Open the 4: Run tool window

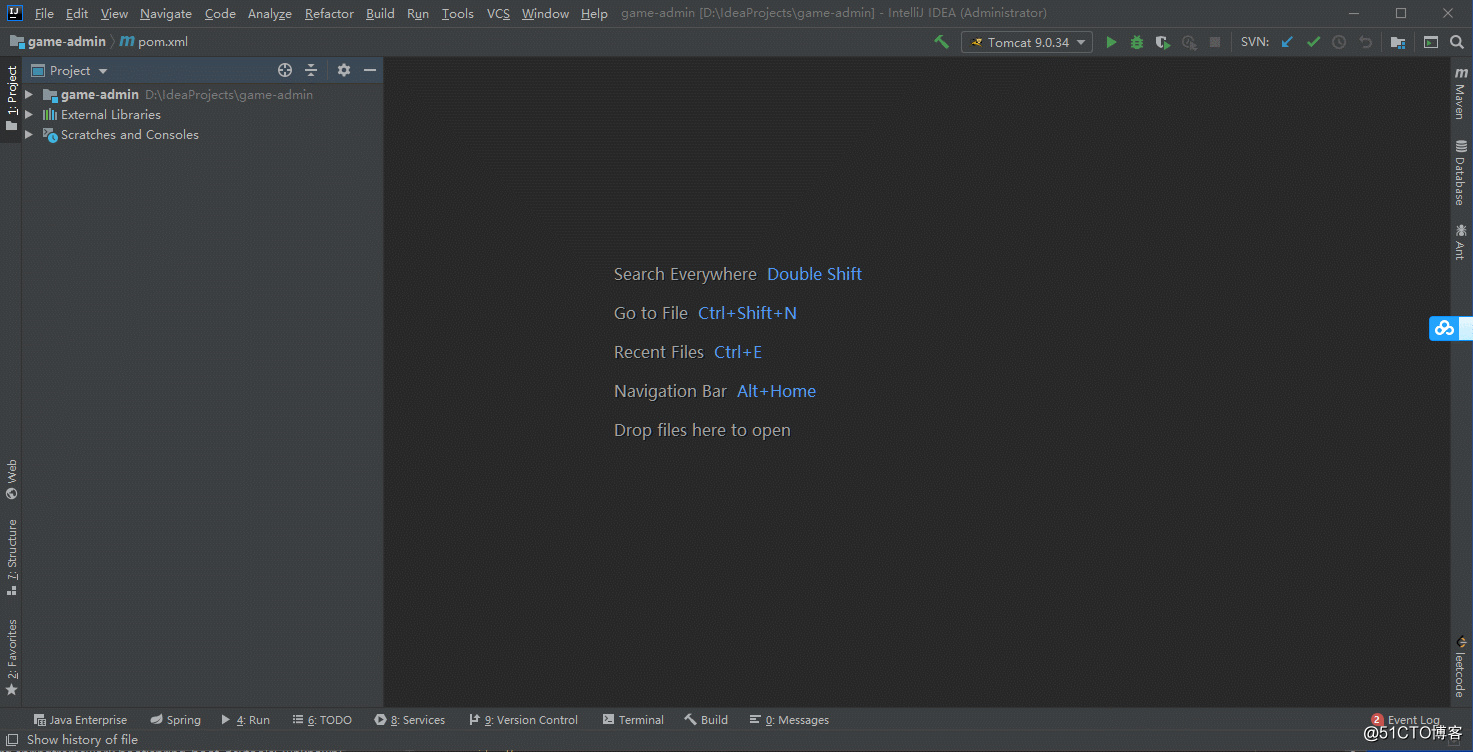pos(245,720)
